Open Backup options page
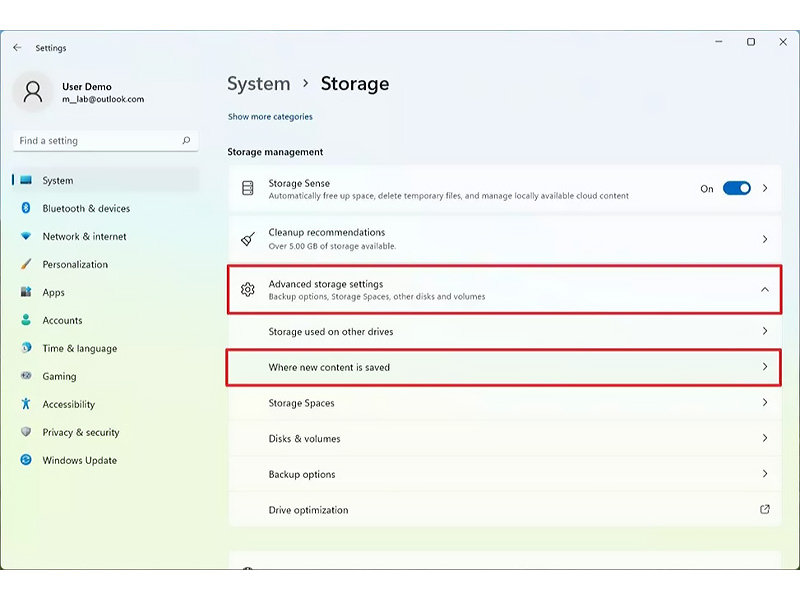Image resolution: width=800 pixels, height=600 pixels. pyautogui.click(x=504, y=474)
